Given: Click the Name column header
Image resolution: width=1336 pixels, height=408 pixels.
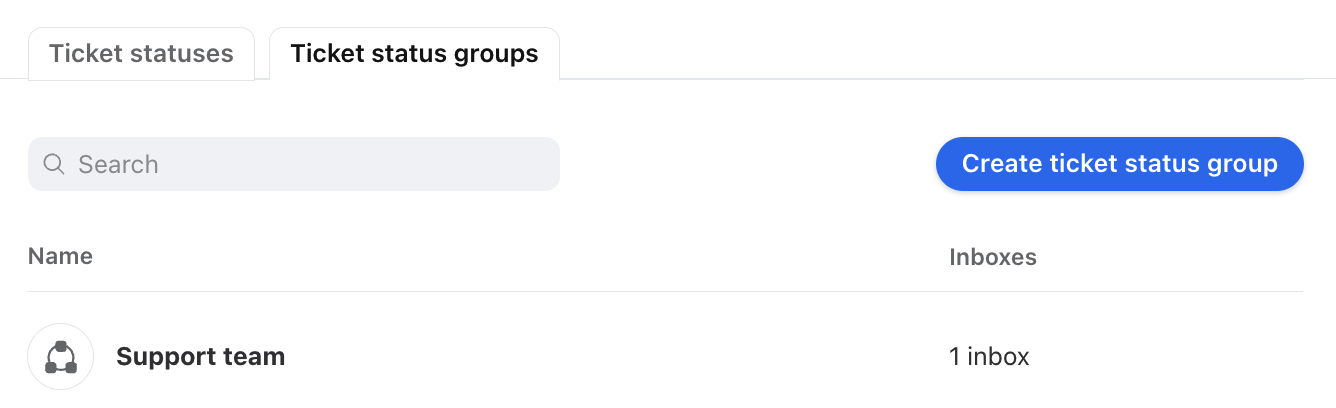Looking at the screenshot, I should (60, 256).
